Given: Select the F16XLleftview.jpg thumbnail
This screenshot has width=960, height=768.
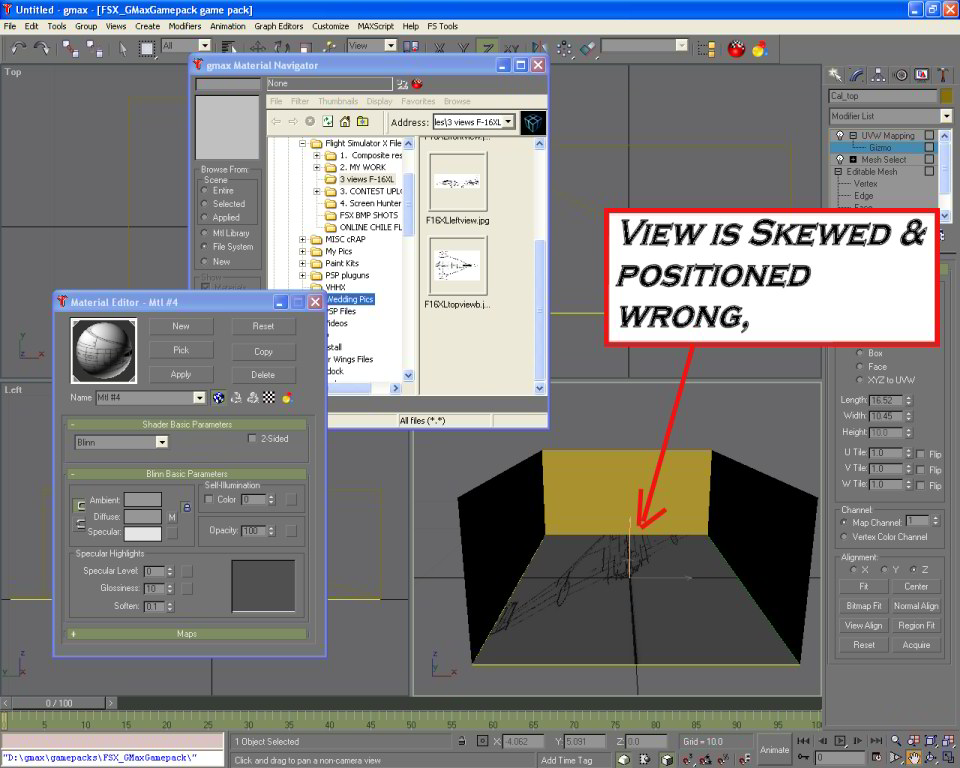Looking at the screenshot, I should (x=458, y=182).
